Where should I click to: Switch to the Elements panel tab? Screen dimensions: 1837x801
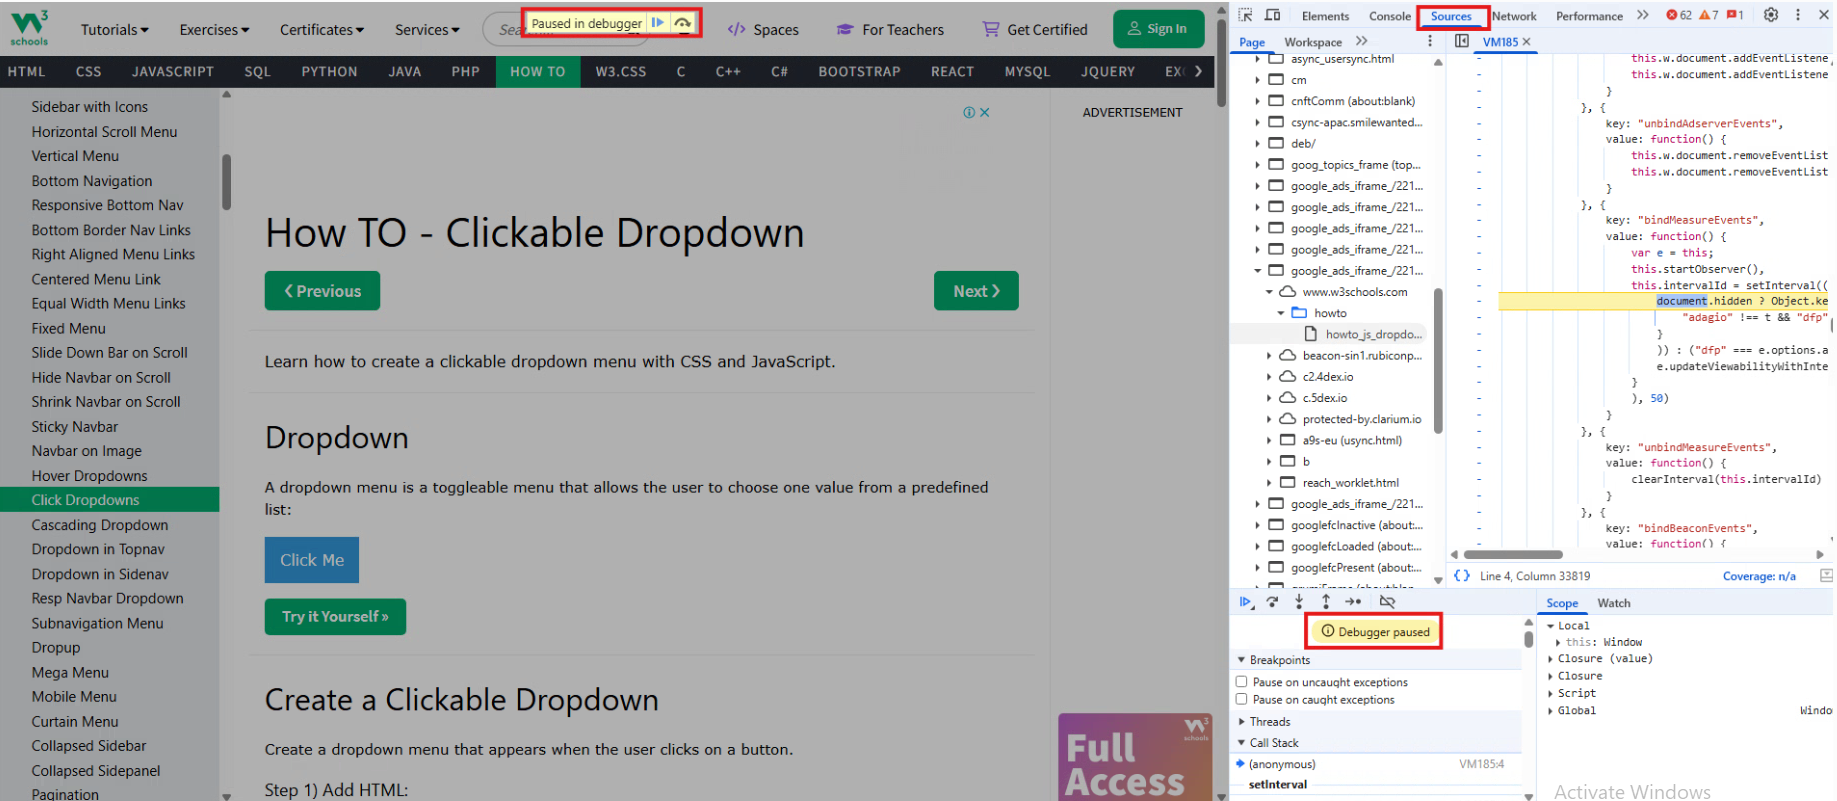point(1325,16)
